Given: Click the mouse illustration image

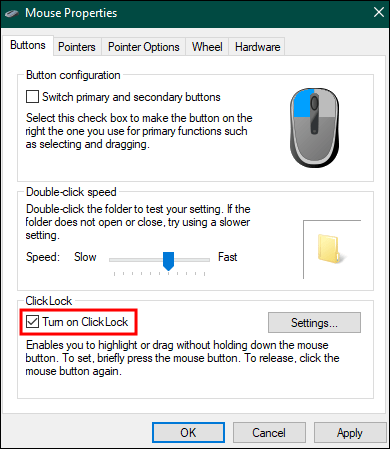Looking at the screenshot, I should click(x=314, y=128).
